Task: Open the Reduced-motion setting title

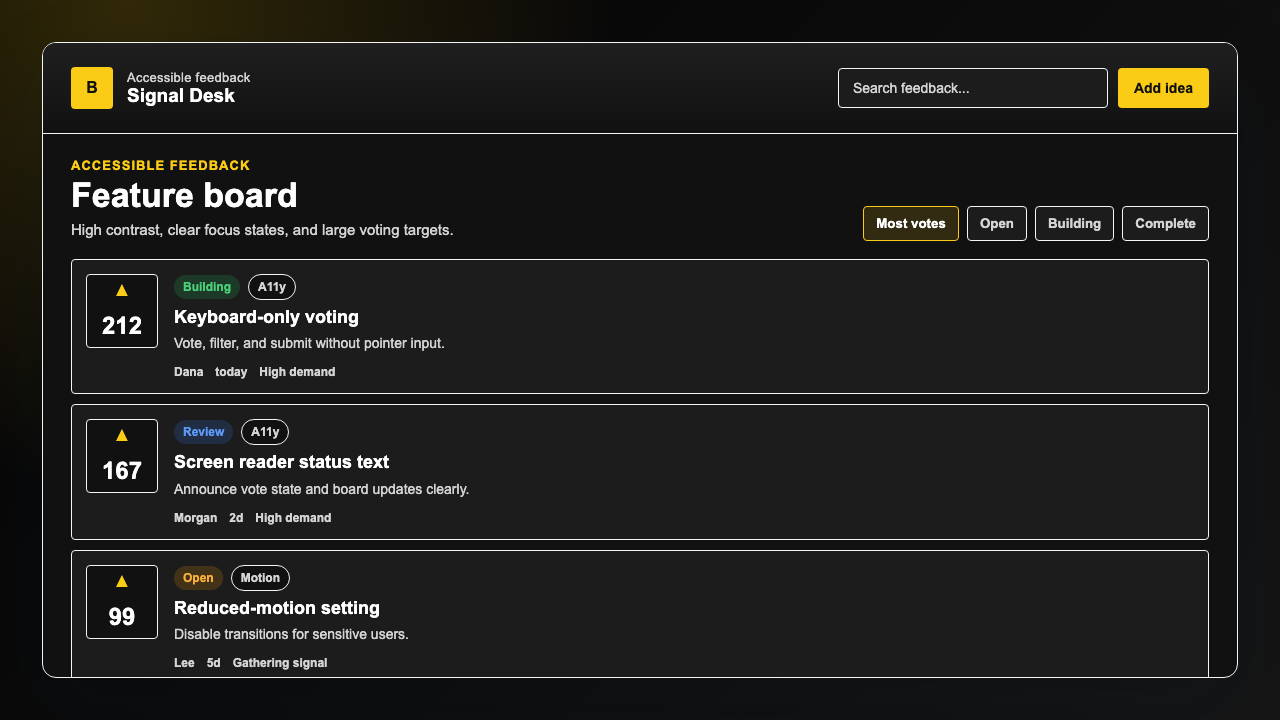Action: coord(277,608)
